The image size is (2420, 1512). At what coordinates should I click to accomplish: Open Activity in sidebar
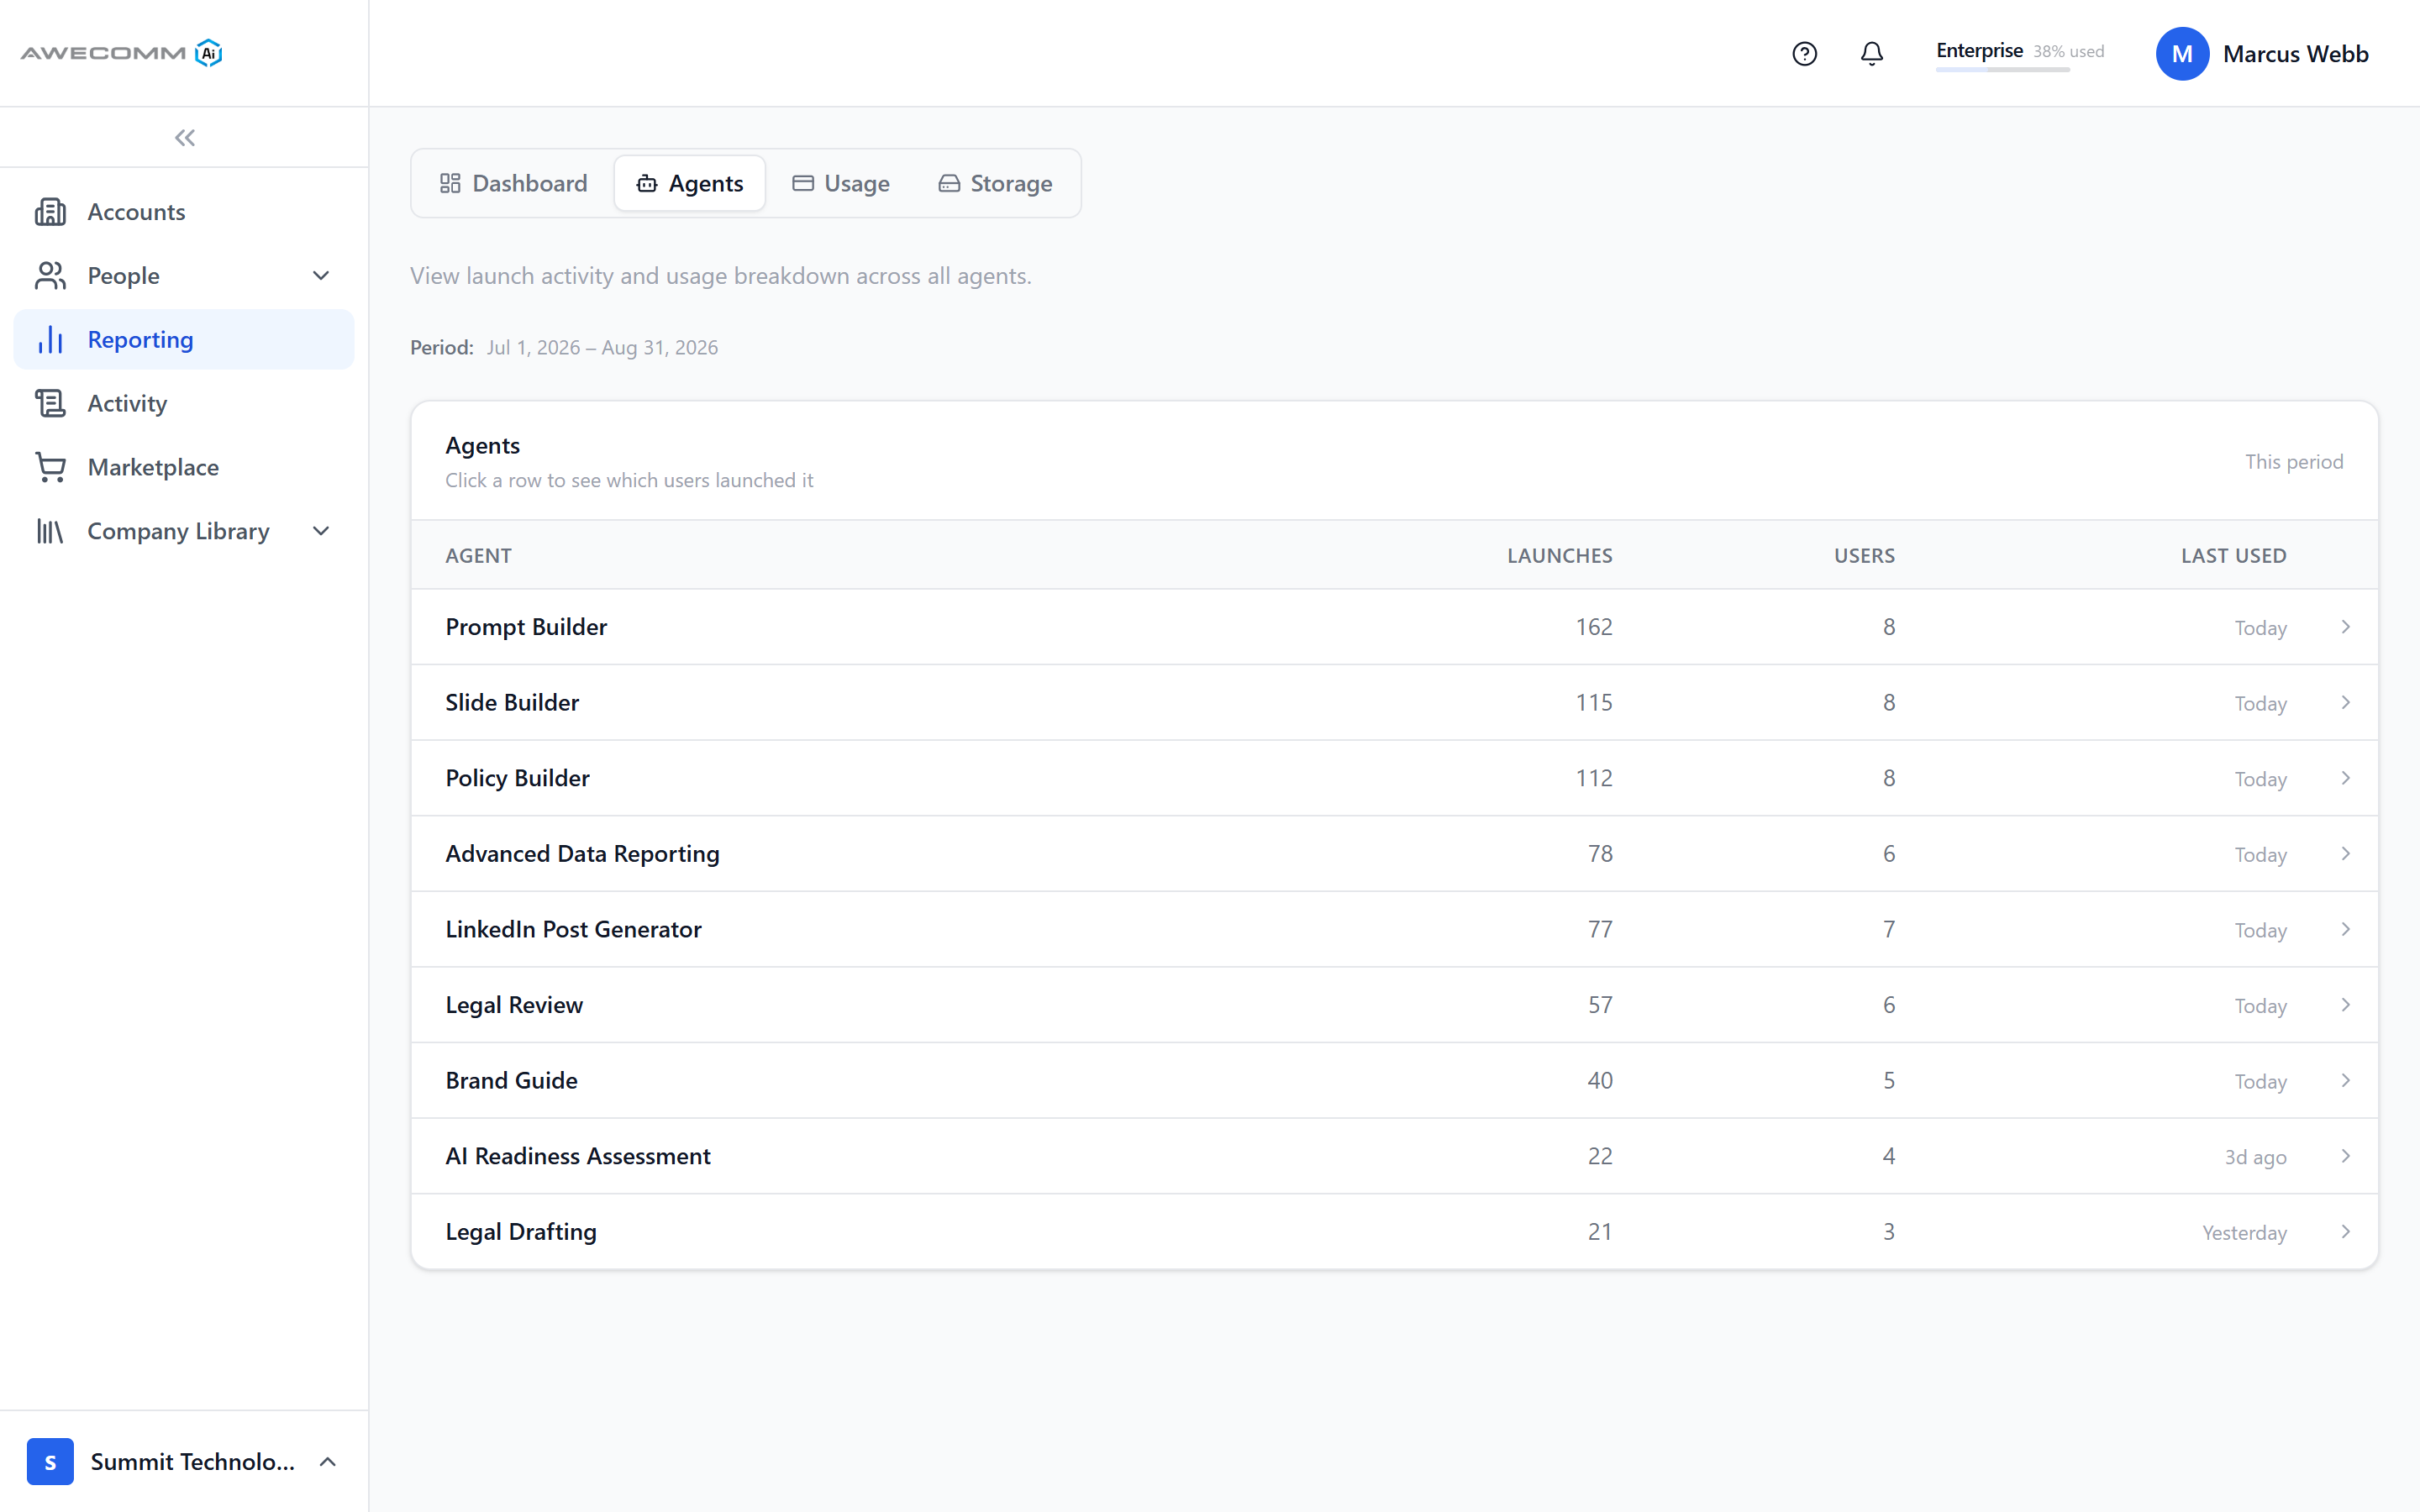tap(184, 403)
